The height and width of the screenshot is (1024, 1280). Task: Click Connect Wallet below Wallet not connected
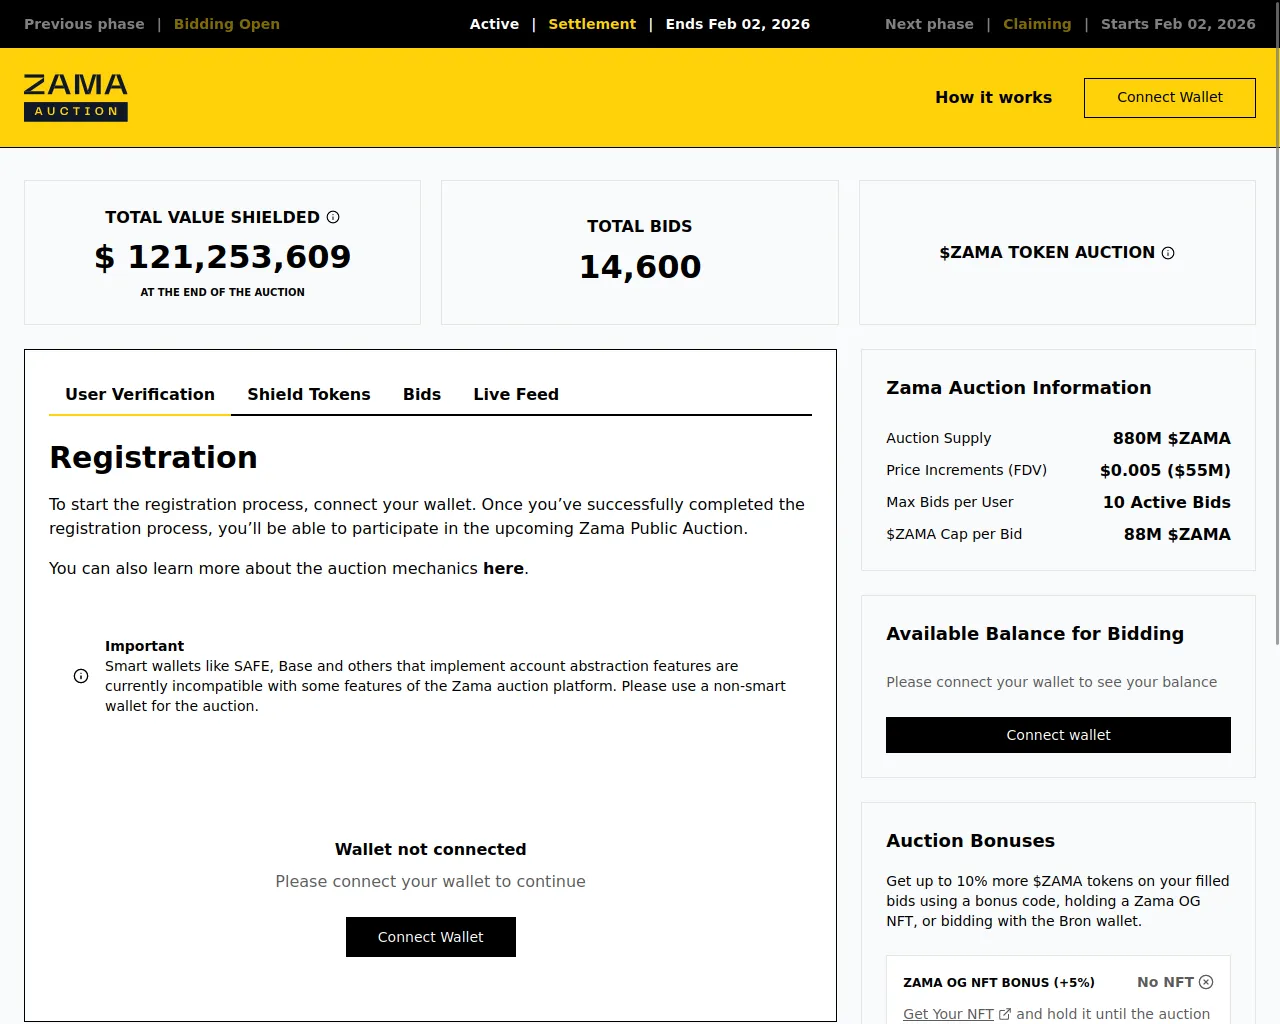(431, 937)
